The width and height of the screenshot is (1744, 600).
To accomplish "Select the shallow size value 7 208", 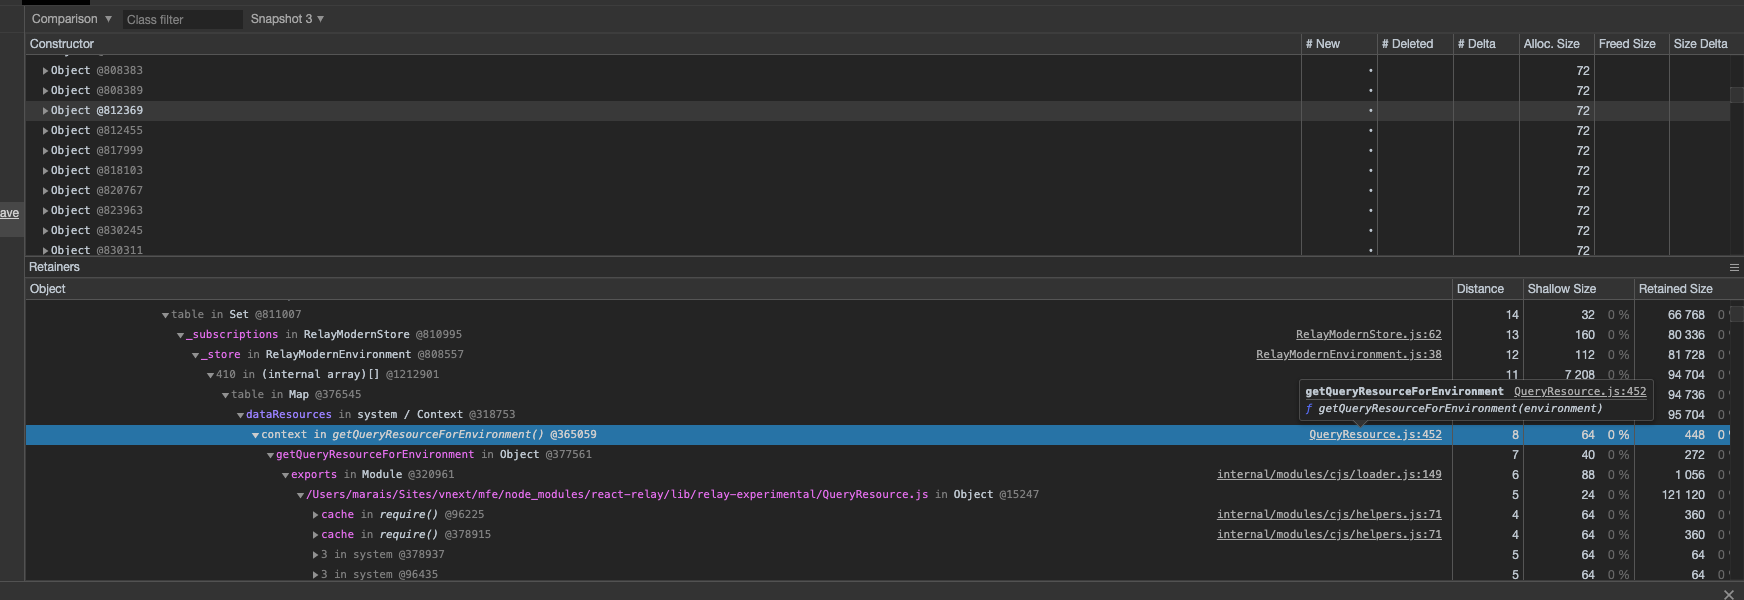I will (x=1580, y=375).
